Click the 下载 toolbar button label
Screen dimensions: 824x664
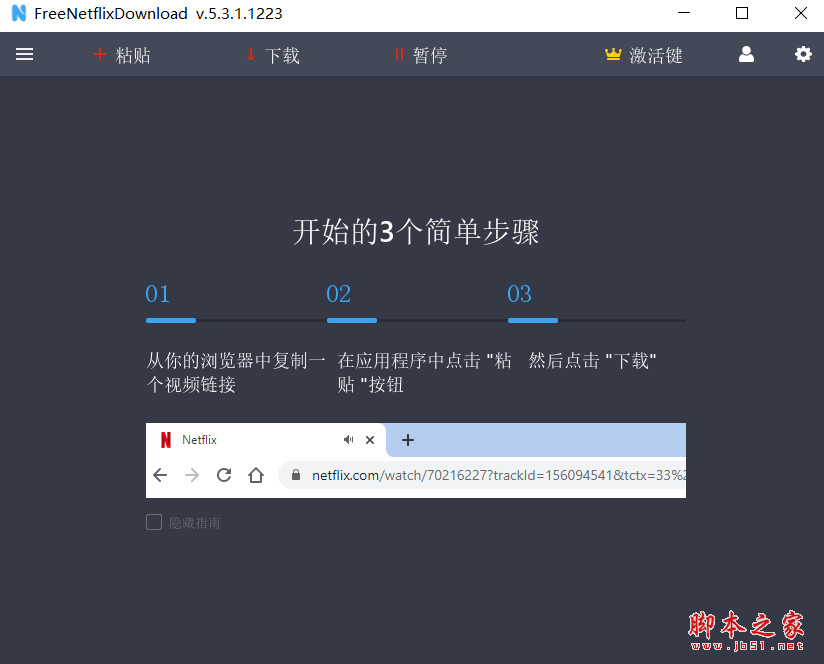point(282,55)
